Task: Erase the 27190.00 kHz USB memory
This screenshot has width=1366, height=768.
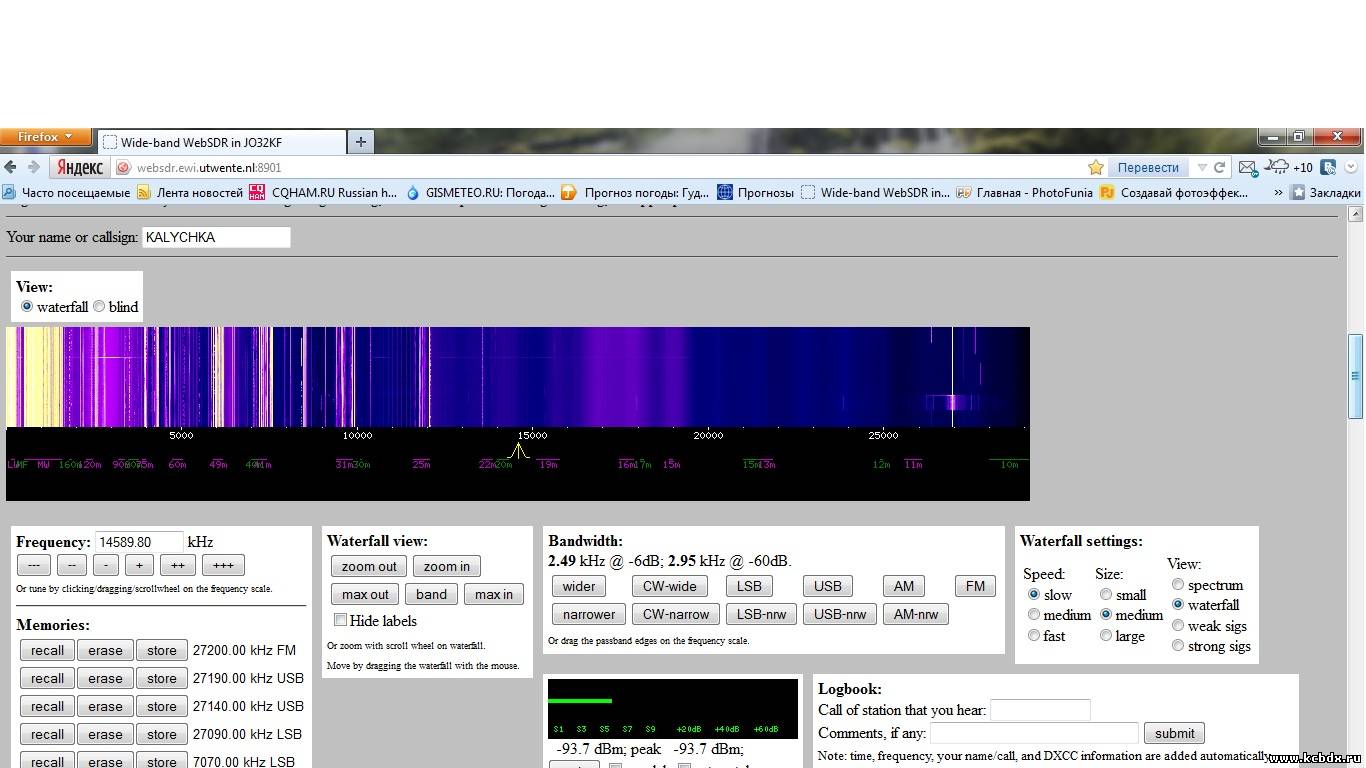Action: (105, 678)
